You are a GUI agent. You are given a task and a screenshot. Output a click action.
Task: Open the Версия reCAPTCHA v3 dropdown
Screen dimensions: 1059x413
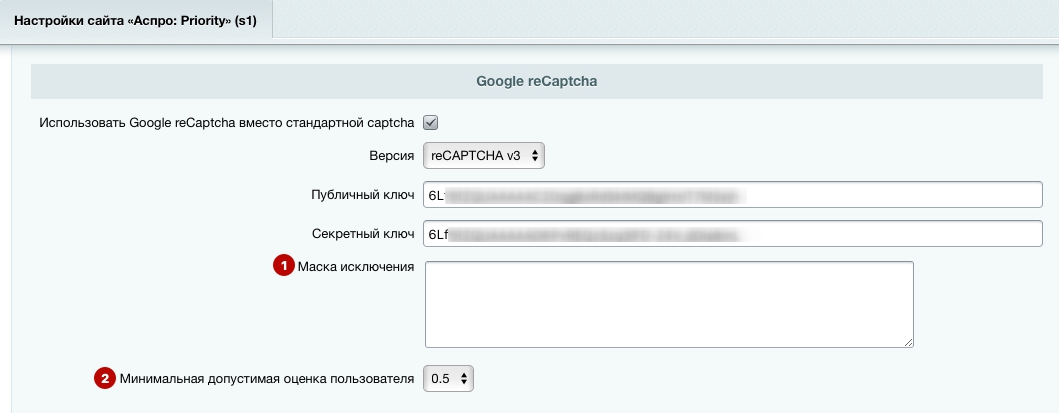click(x=484, y=155)
